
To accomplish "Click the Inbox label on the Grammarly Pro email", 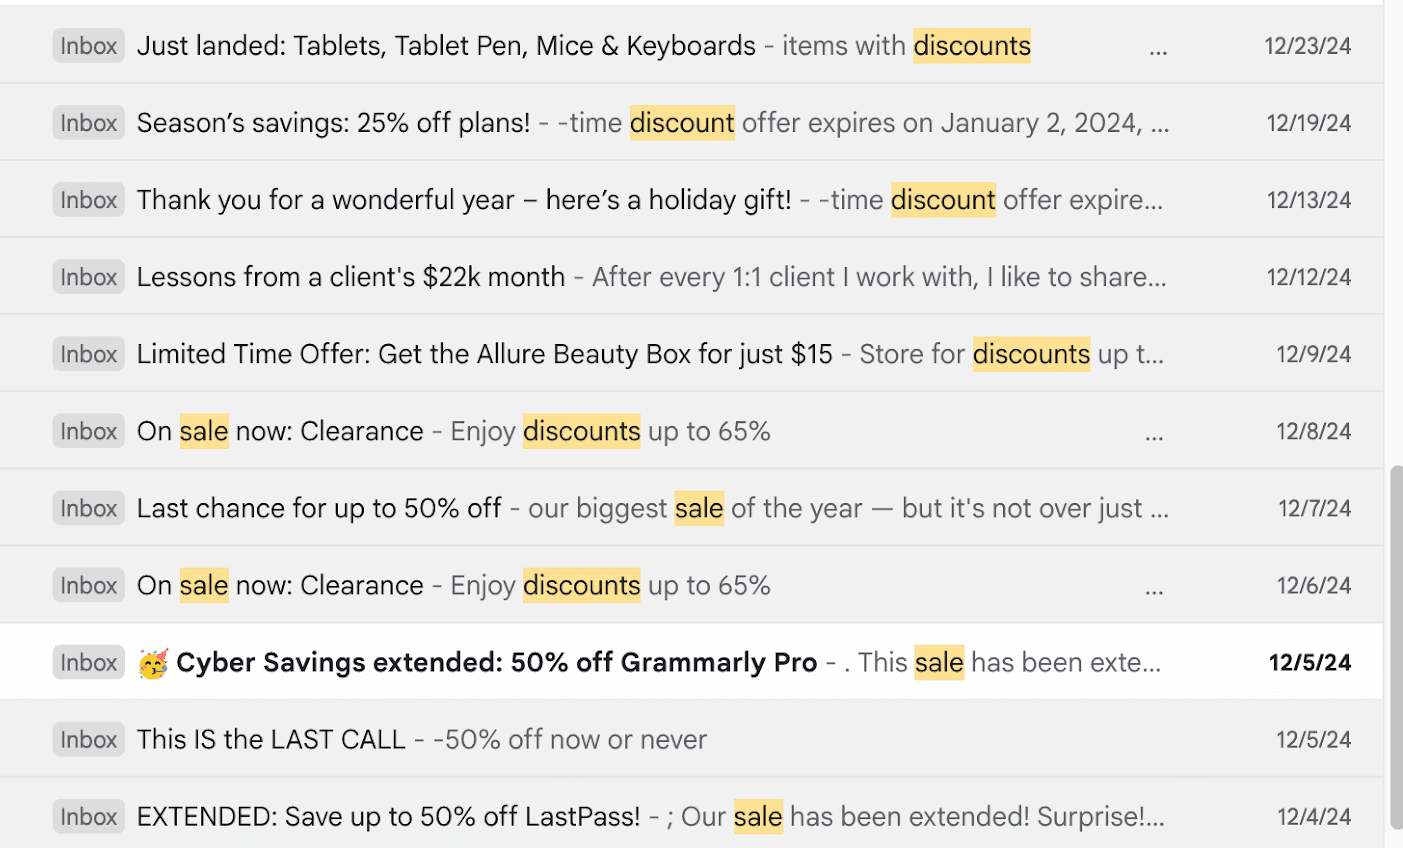I will (88, 662).
